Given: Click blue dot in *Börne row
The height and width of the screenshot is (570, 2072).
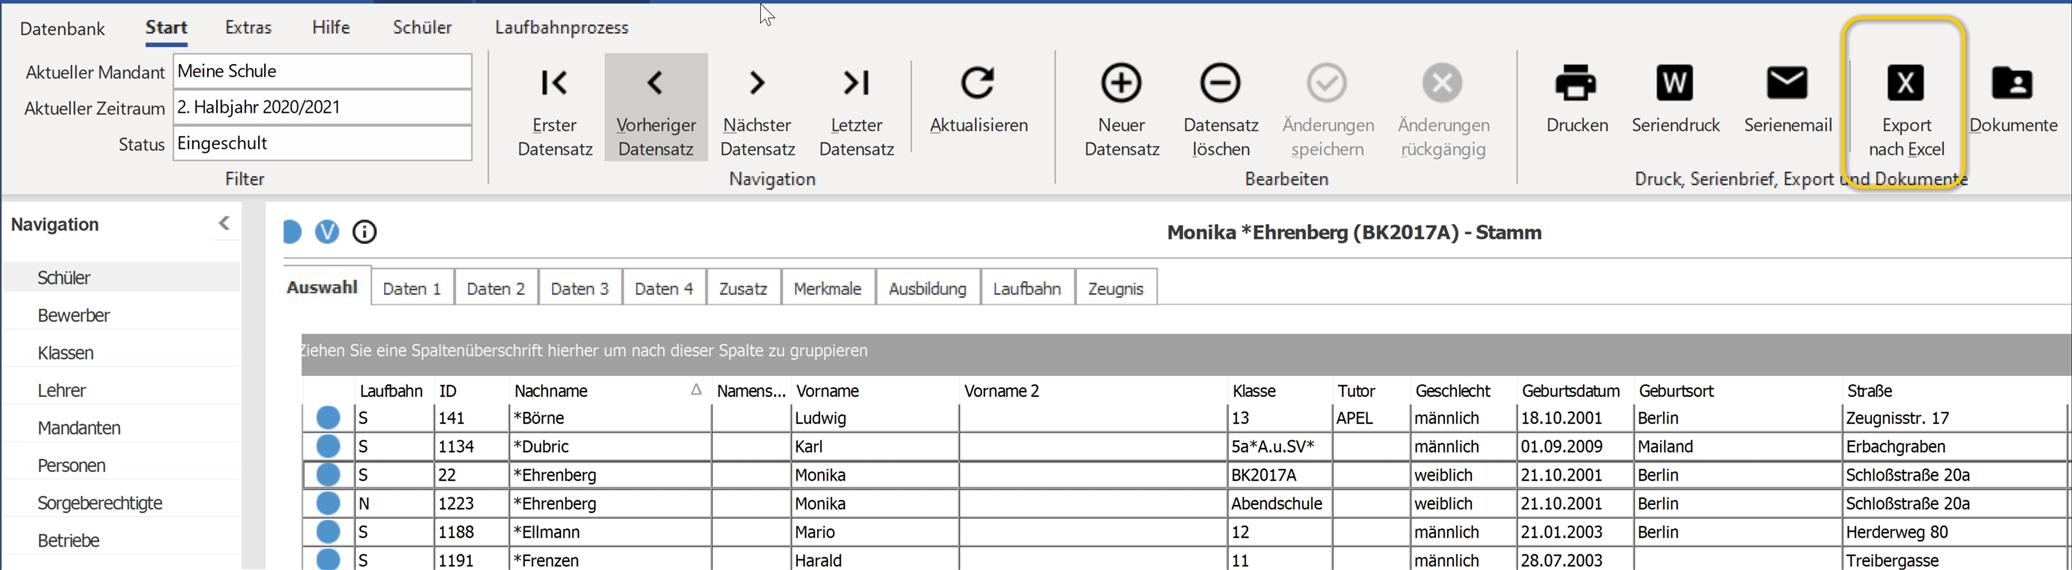Looking at the screenshot, I should tap(328, 418).
